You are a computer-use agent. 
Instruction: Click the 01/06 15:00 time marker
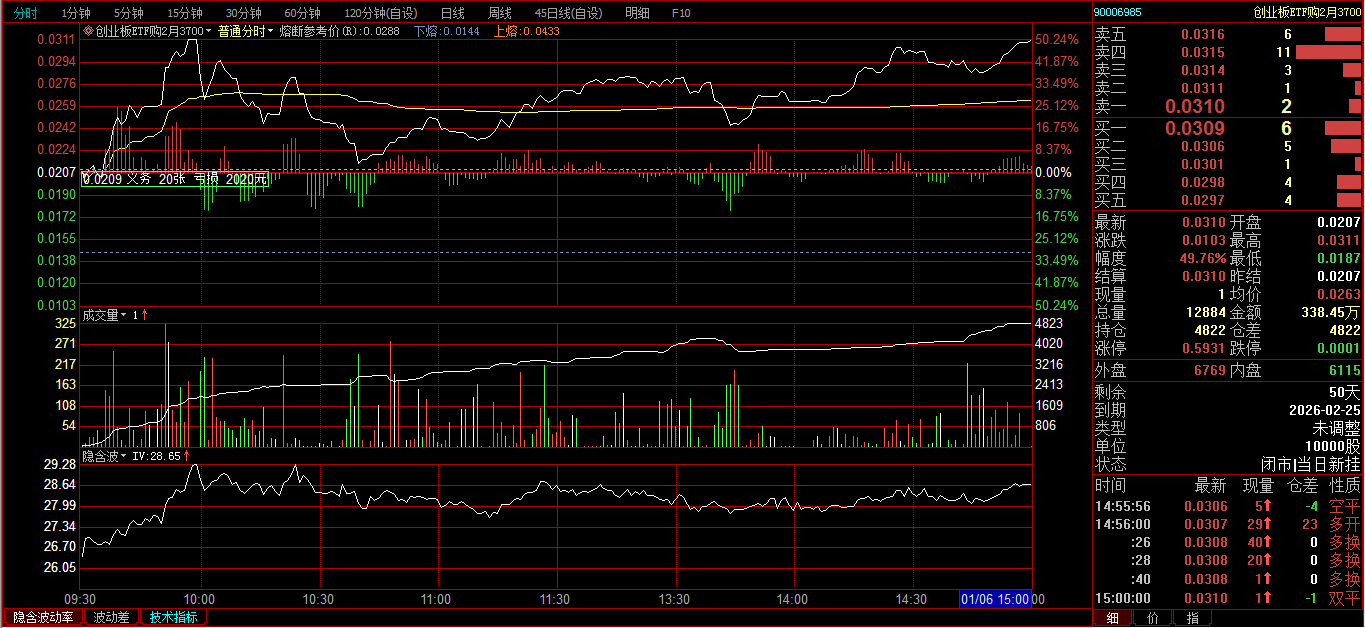pos(995,598)
